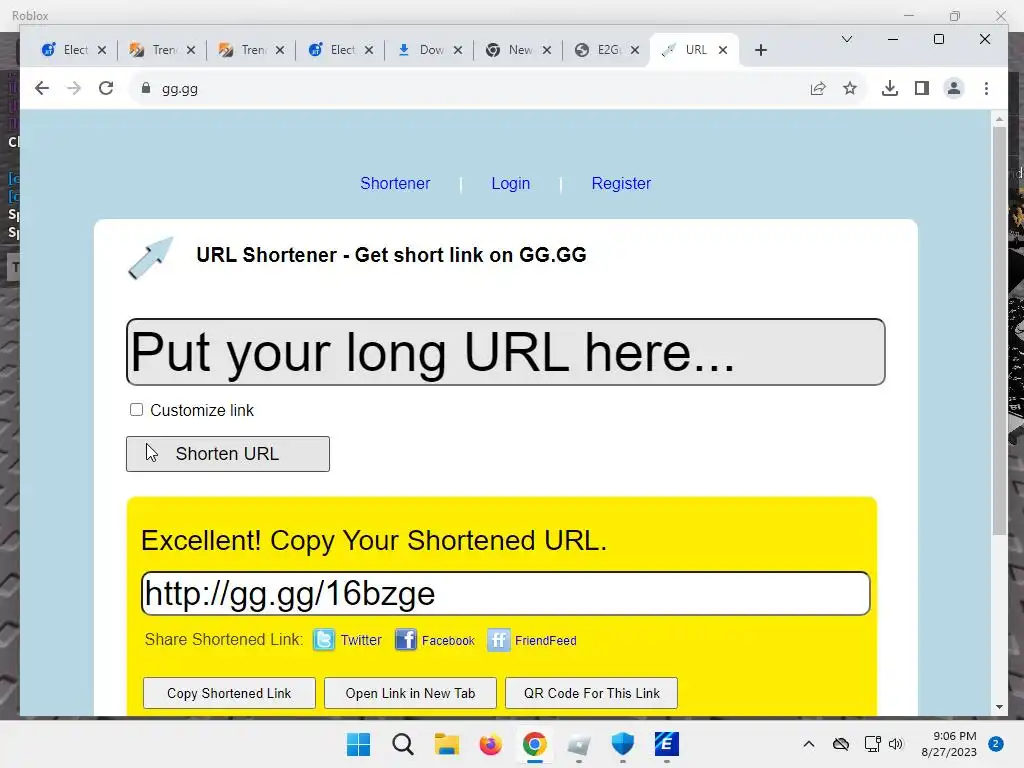Image resolution: width=1024 pixels, height=768 pixels.
Task: Click the Shorten URL button
Action: coord(227,454)
